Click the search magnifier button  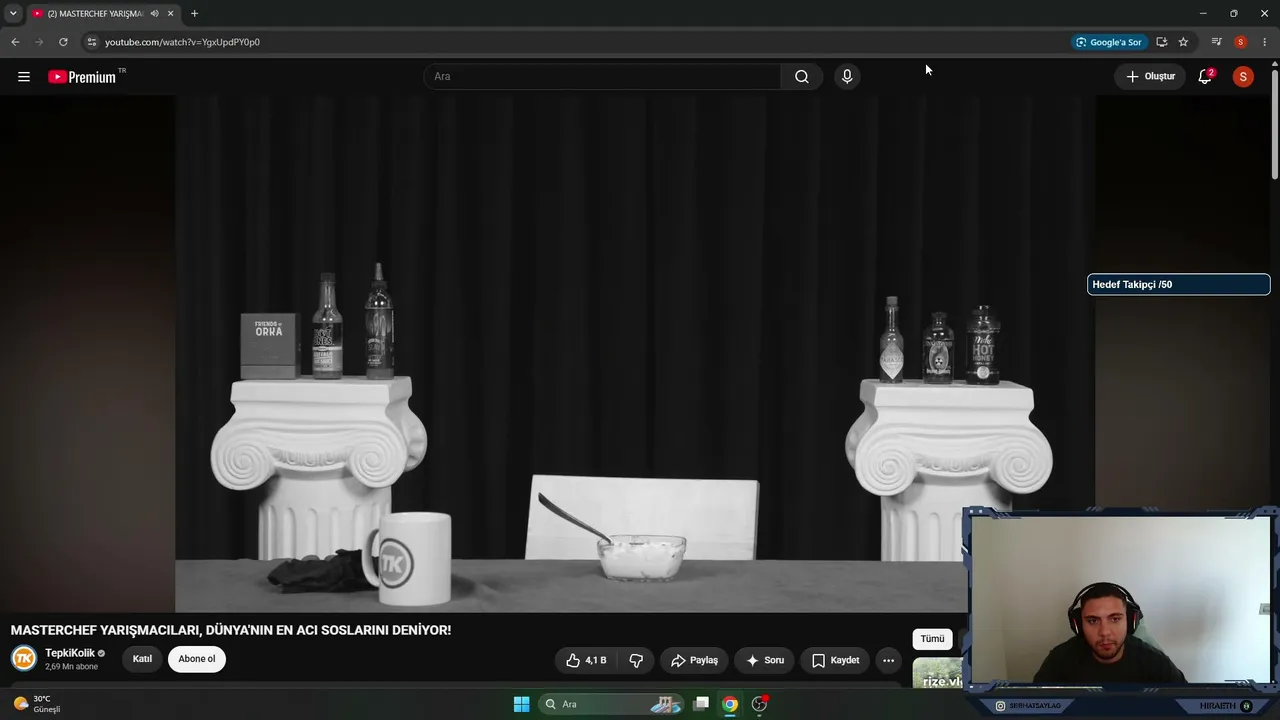click(x=802, y=77)
